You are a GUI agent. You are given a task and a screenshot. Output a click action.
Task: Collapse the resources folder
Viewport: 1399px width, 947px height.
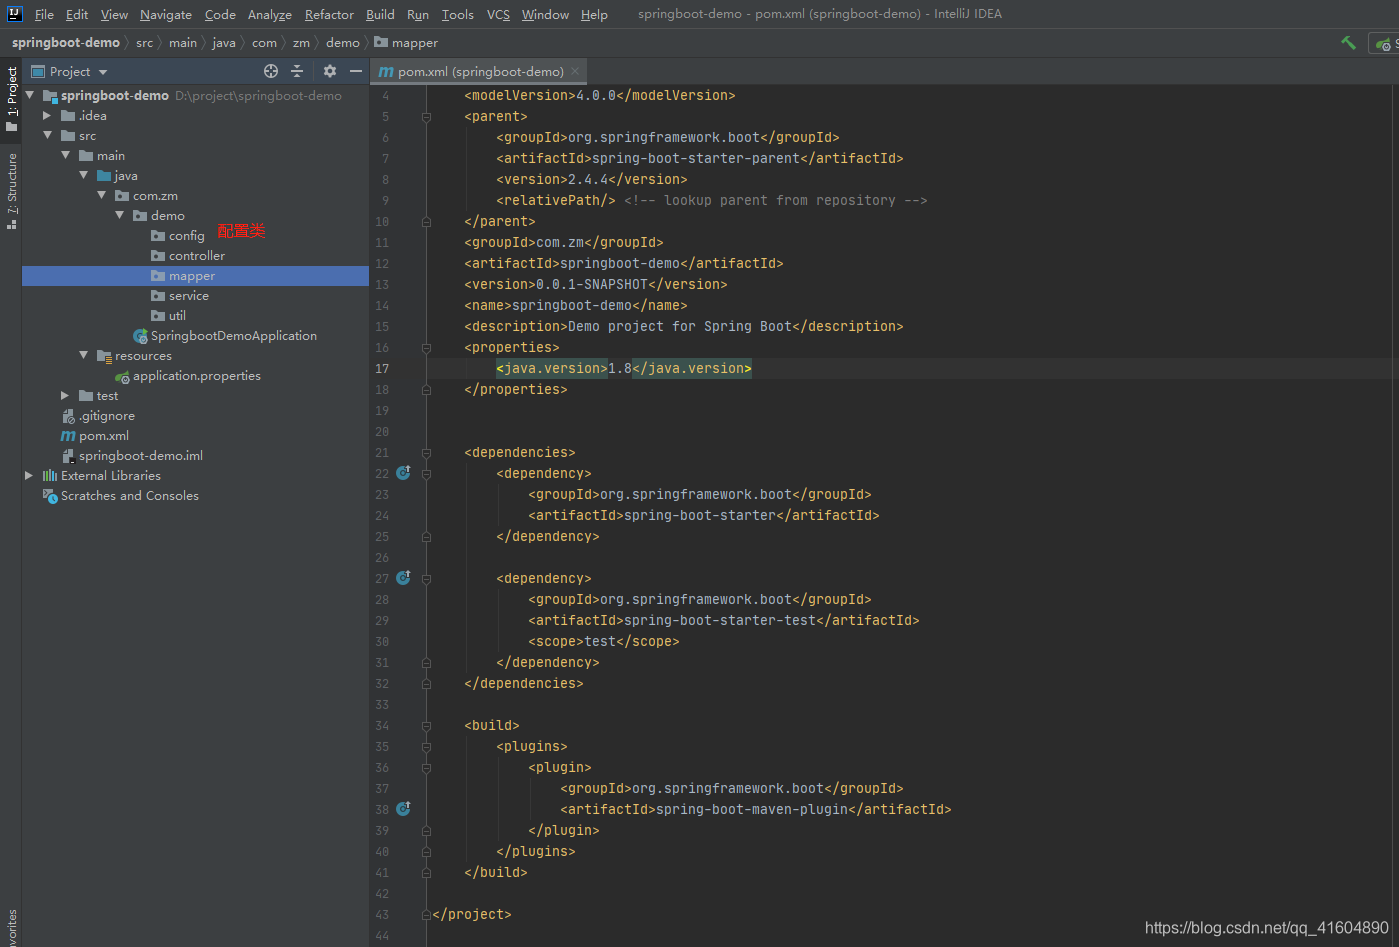click(x=84, y=356)
